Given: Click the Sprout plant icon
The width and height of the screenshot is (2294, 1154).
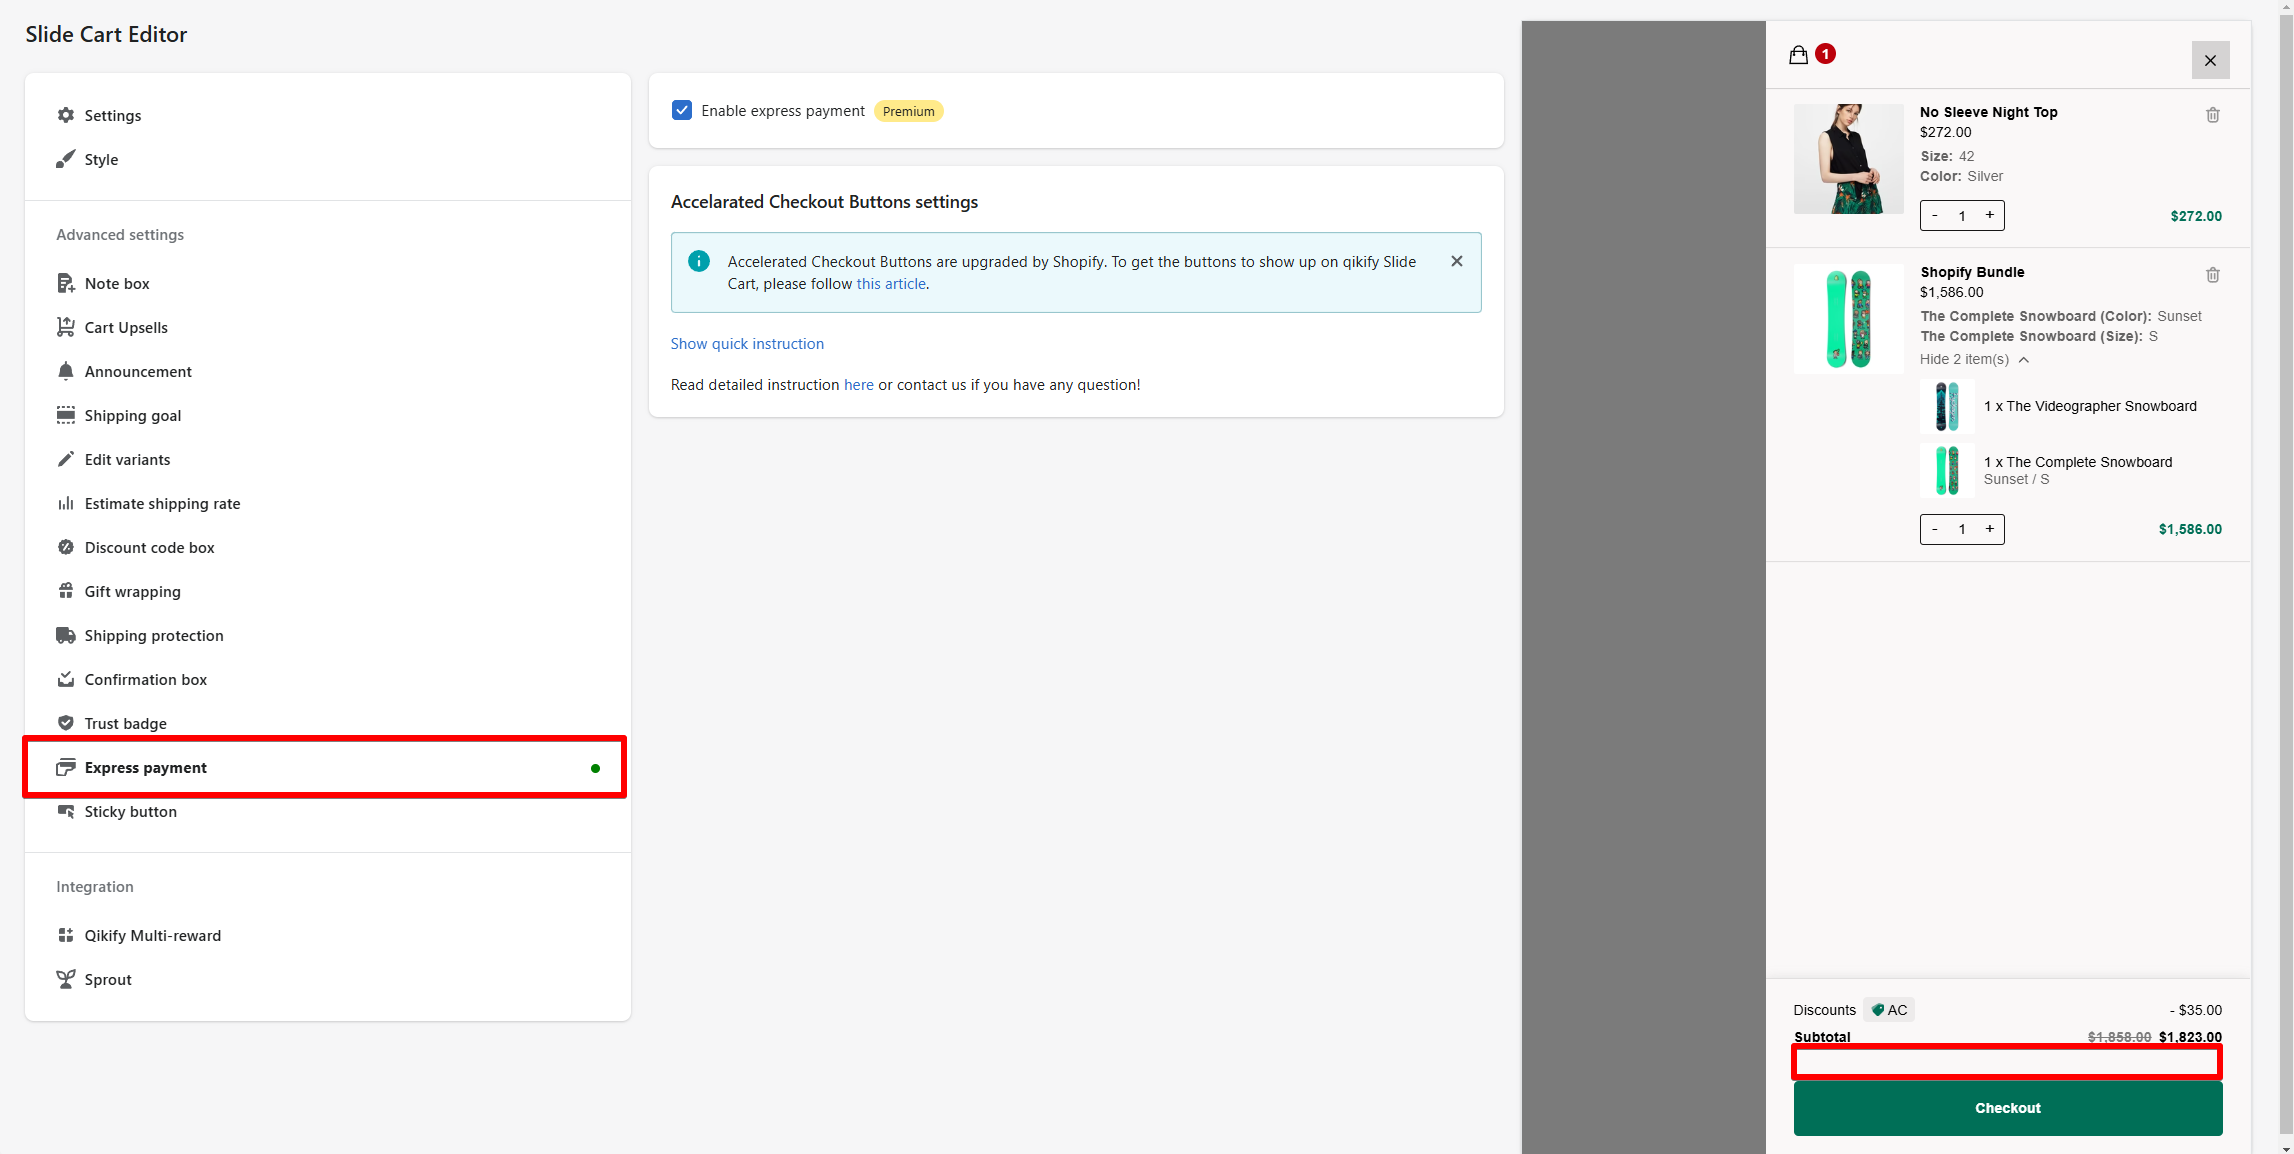Looking at the screenshot, I should coord(66,979).
